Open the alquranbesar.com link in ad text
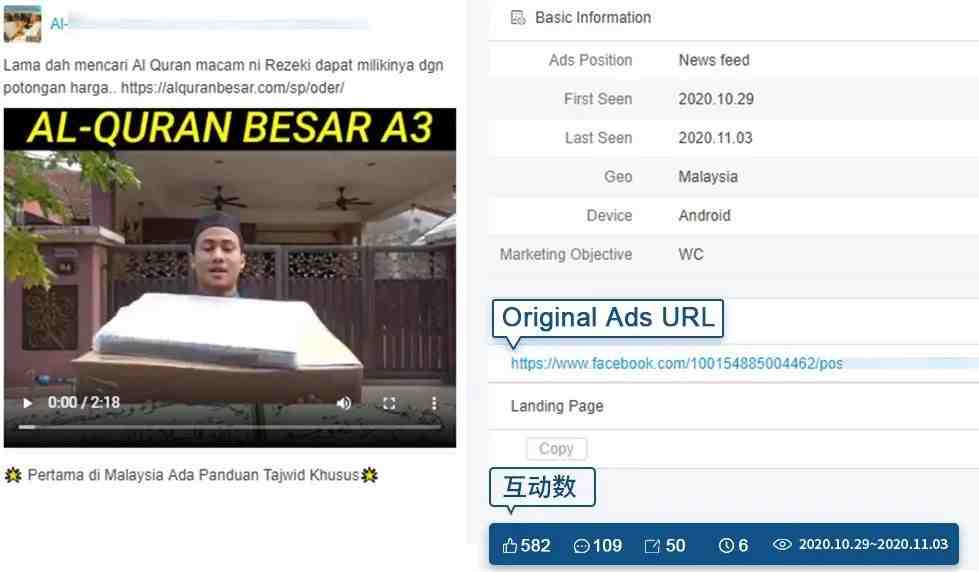This screenshot has width=979, height=572. (232, 87)
